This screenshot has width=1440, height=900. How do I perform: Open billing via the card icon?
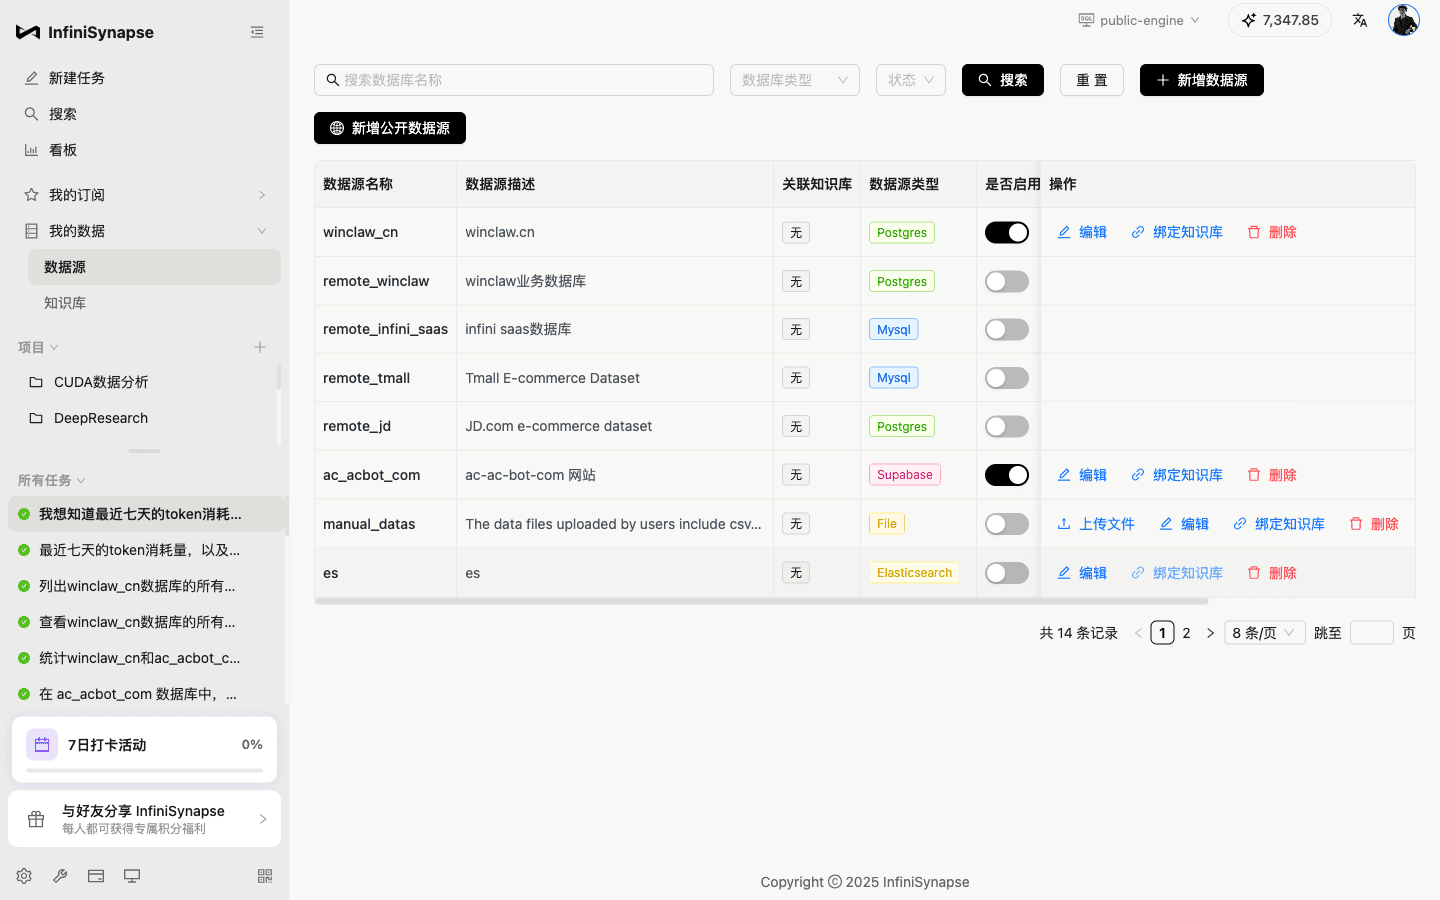(95, 875)
